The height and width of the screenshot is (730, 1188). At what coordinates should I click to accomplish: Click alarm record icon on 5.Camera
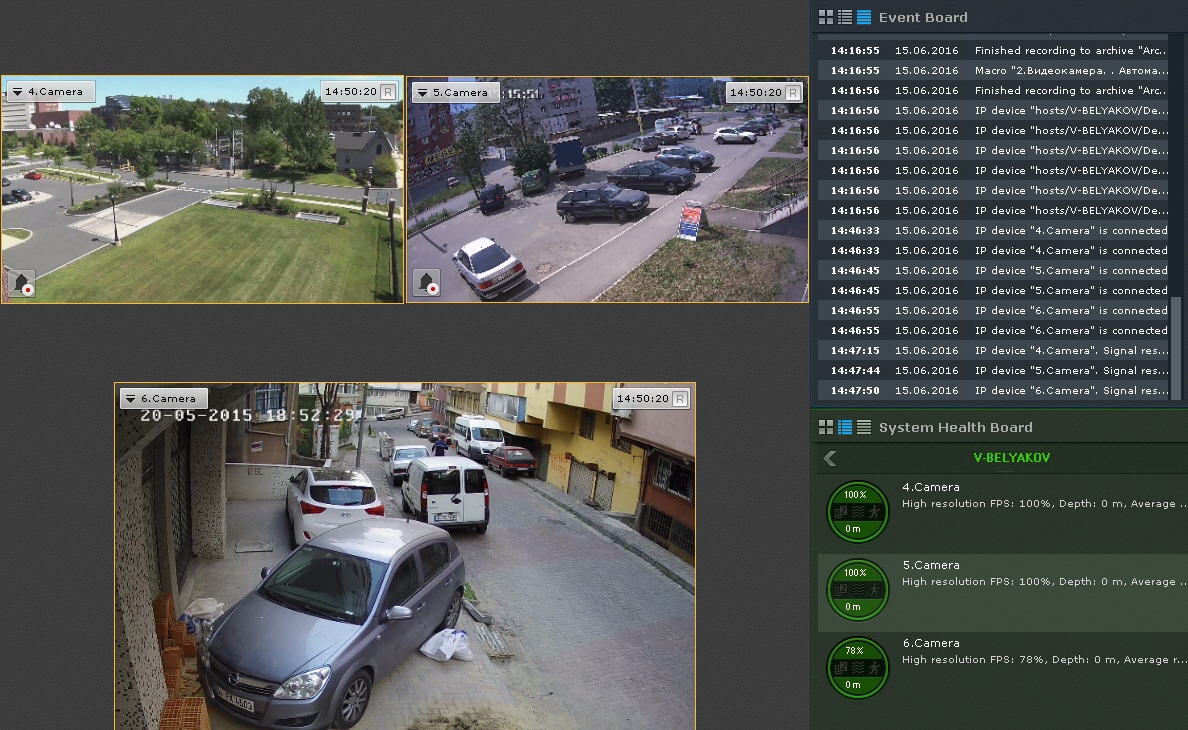[427, 283]
